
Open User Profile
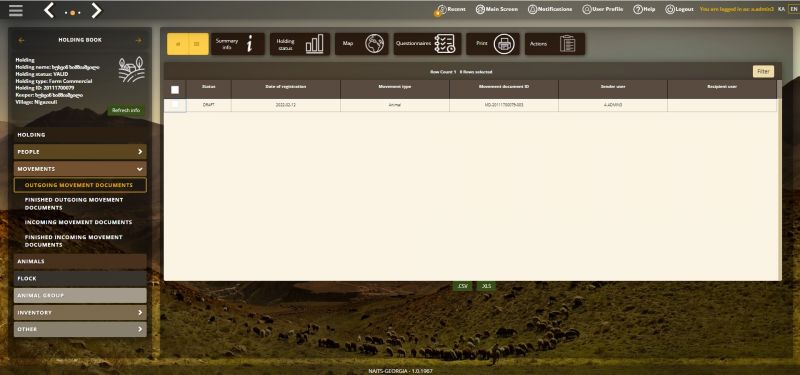pos(603,9)
